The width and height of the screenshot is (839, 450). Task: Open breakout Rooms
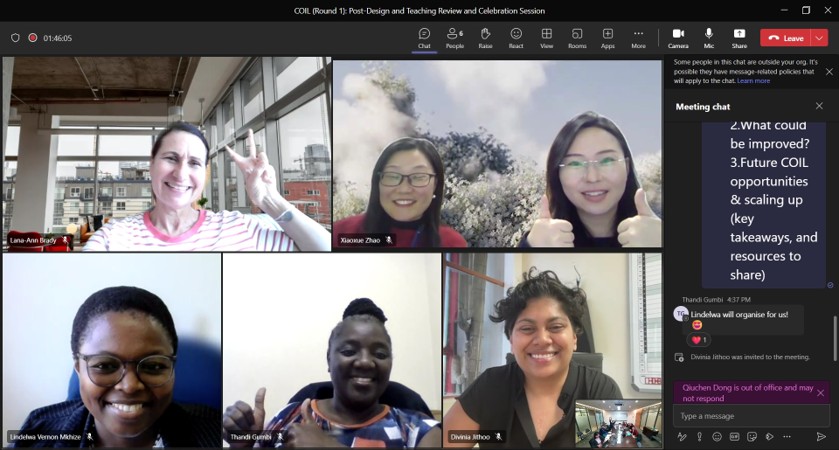coord(577,37)
